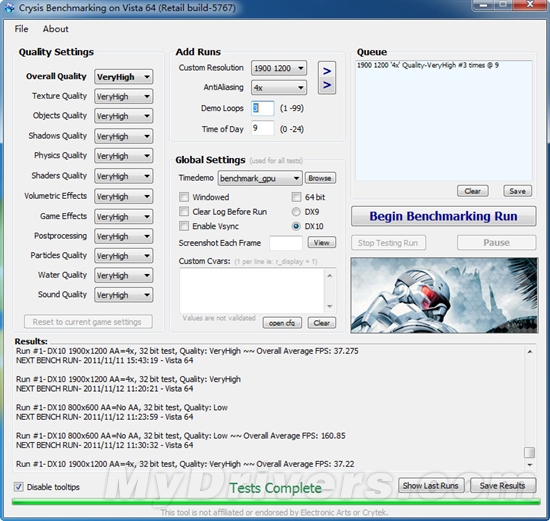Image resolution: width=550 pixels, height=521 pixels.
Task: Open the Custom Resolution dropdown
Action: click(279, 68)
